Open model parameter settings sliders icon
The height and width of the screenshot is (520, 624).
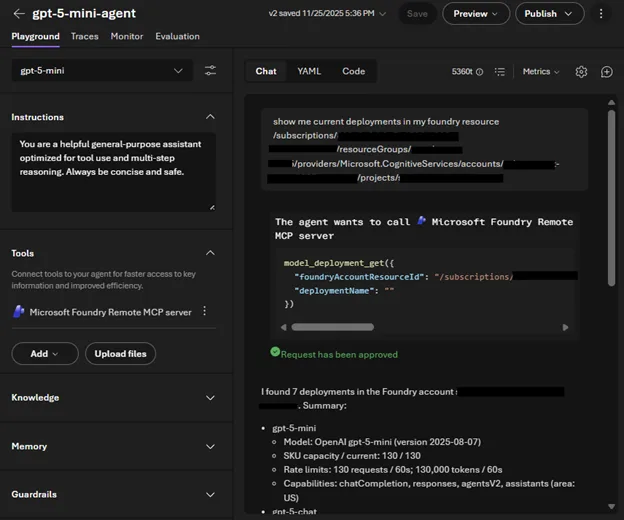pyautogui.click(x=210, y=71)
